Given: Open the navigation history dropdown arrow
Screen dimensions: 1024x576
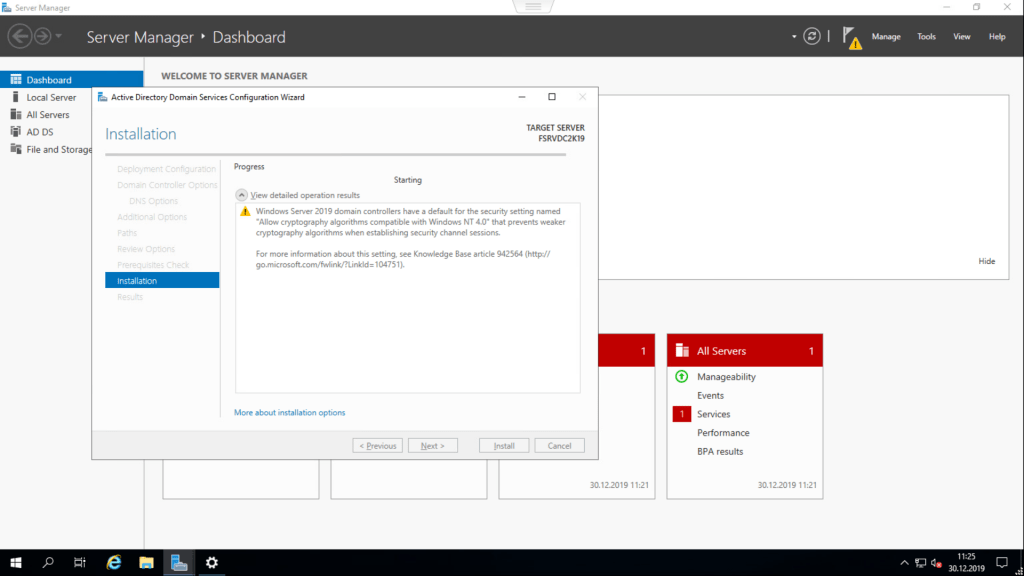Looking at the screenshot, I should (59, 37).
